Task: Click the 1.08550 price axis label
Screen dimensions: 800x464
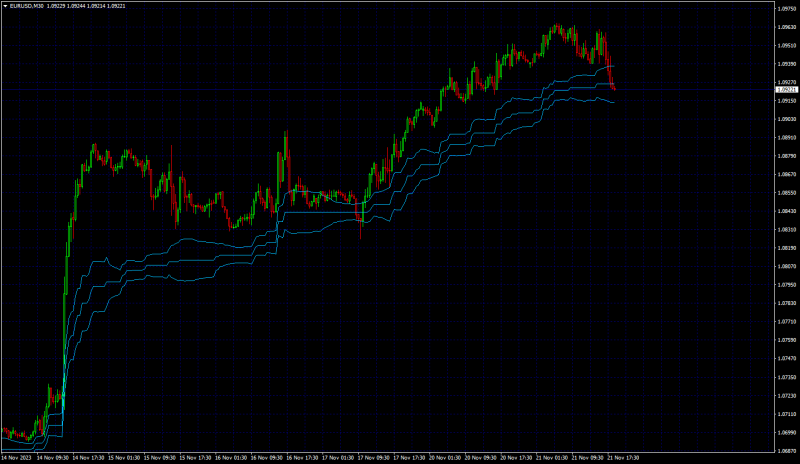Action: tap(787, 193)
